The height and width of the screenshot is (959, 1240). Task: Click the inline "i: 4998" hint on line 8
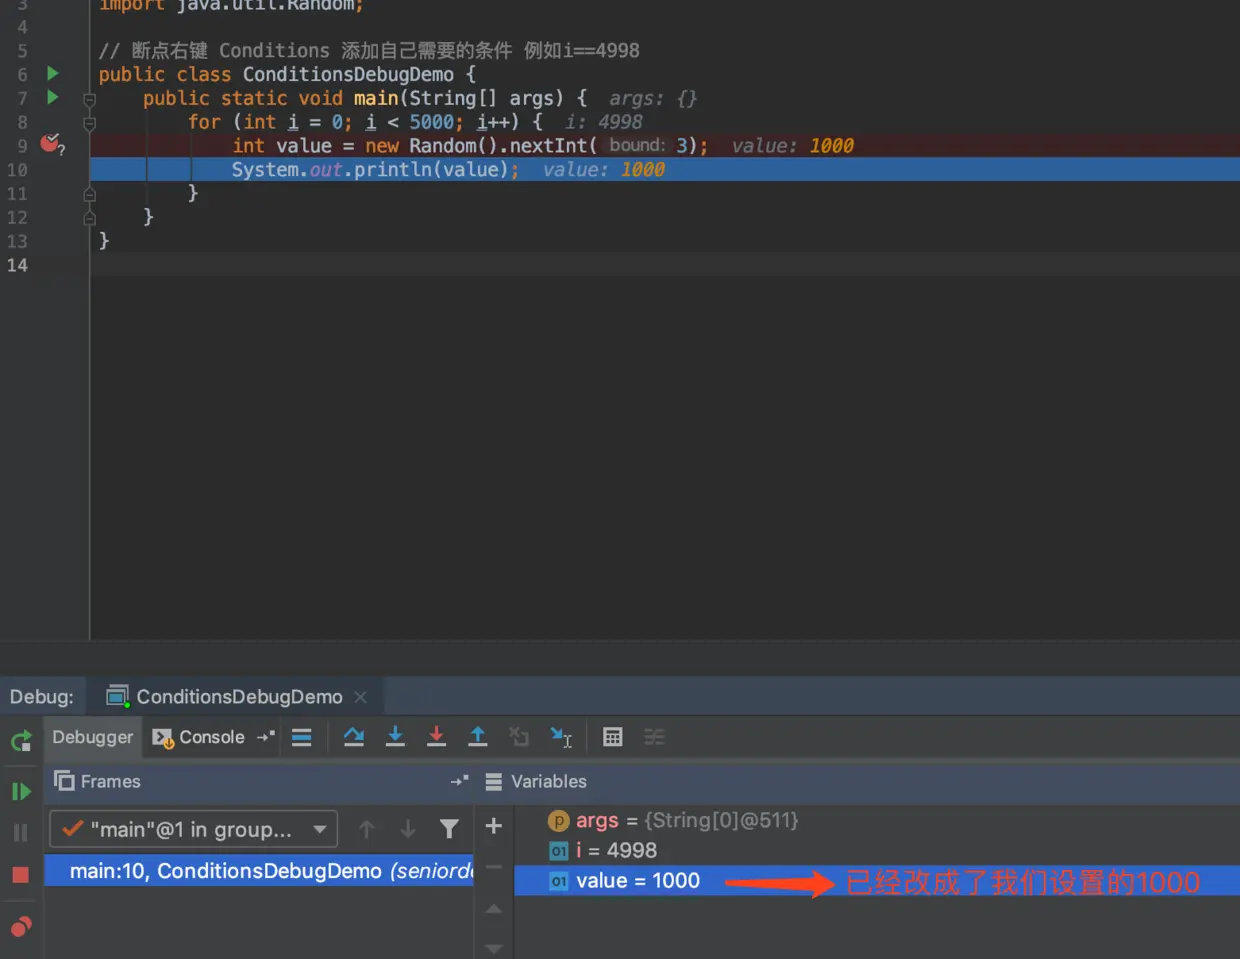click(x=603, y=122)
